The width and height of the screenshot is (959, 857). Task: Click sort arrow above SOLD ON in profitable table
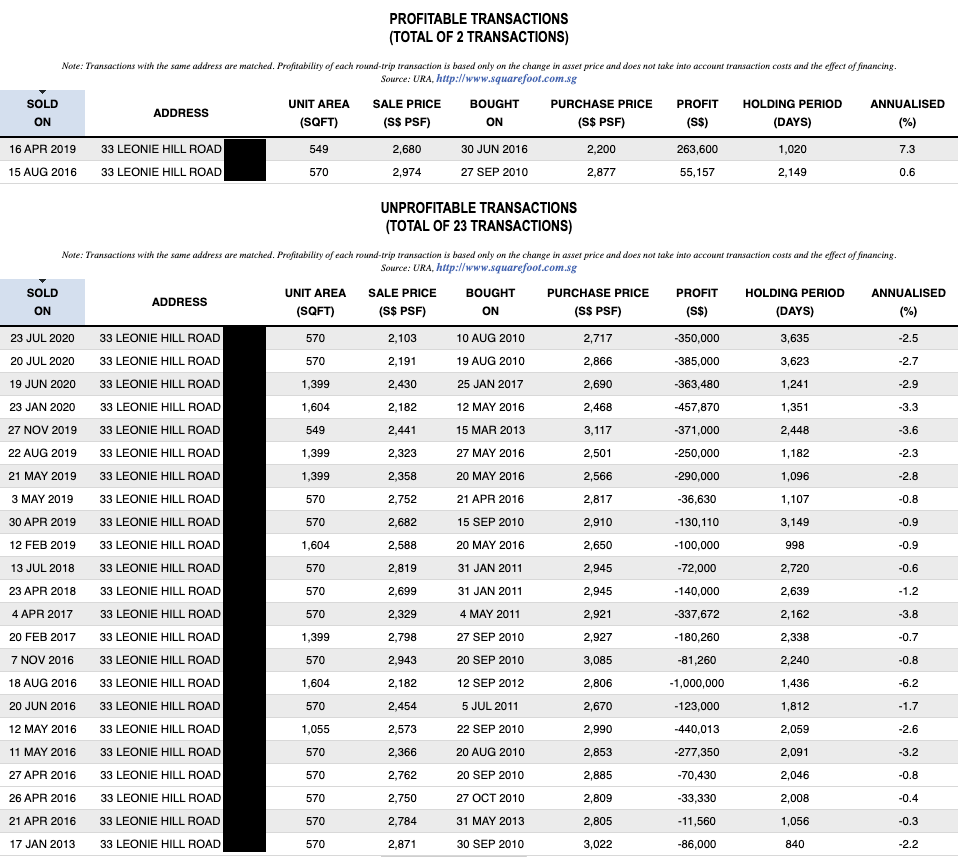pyautogui.click(x=42, y=91)
